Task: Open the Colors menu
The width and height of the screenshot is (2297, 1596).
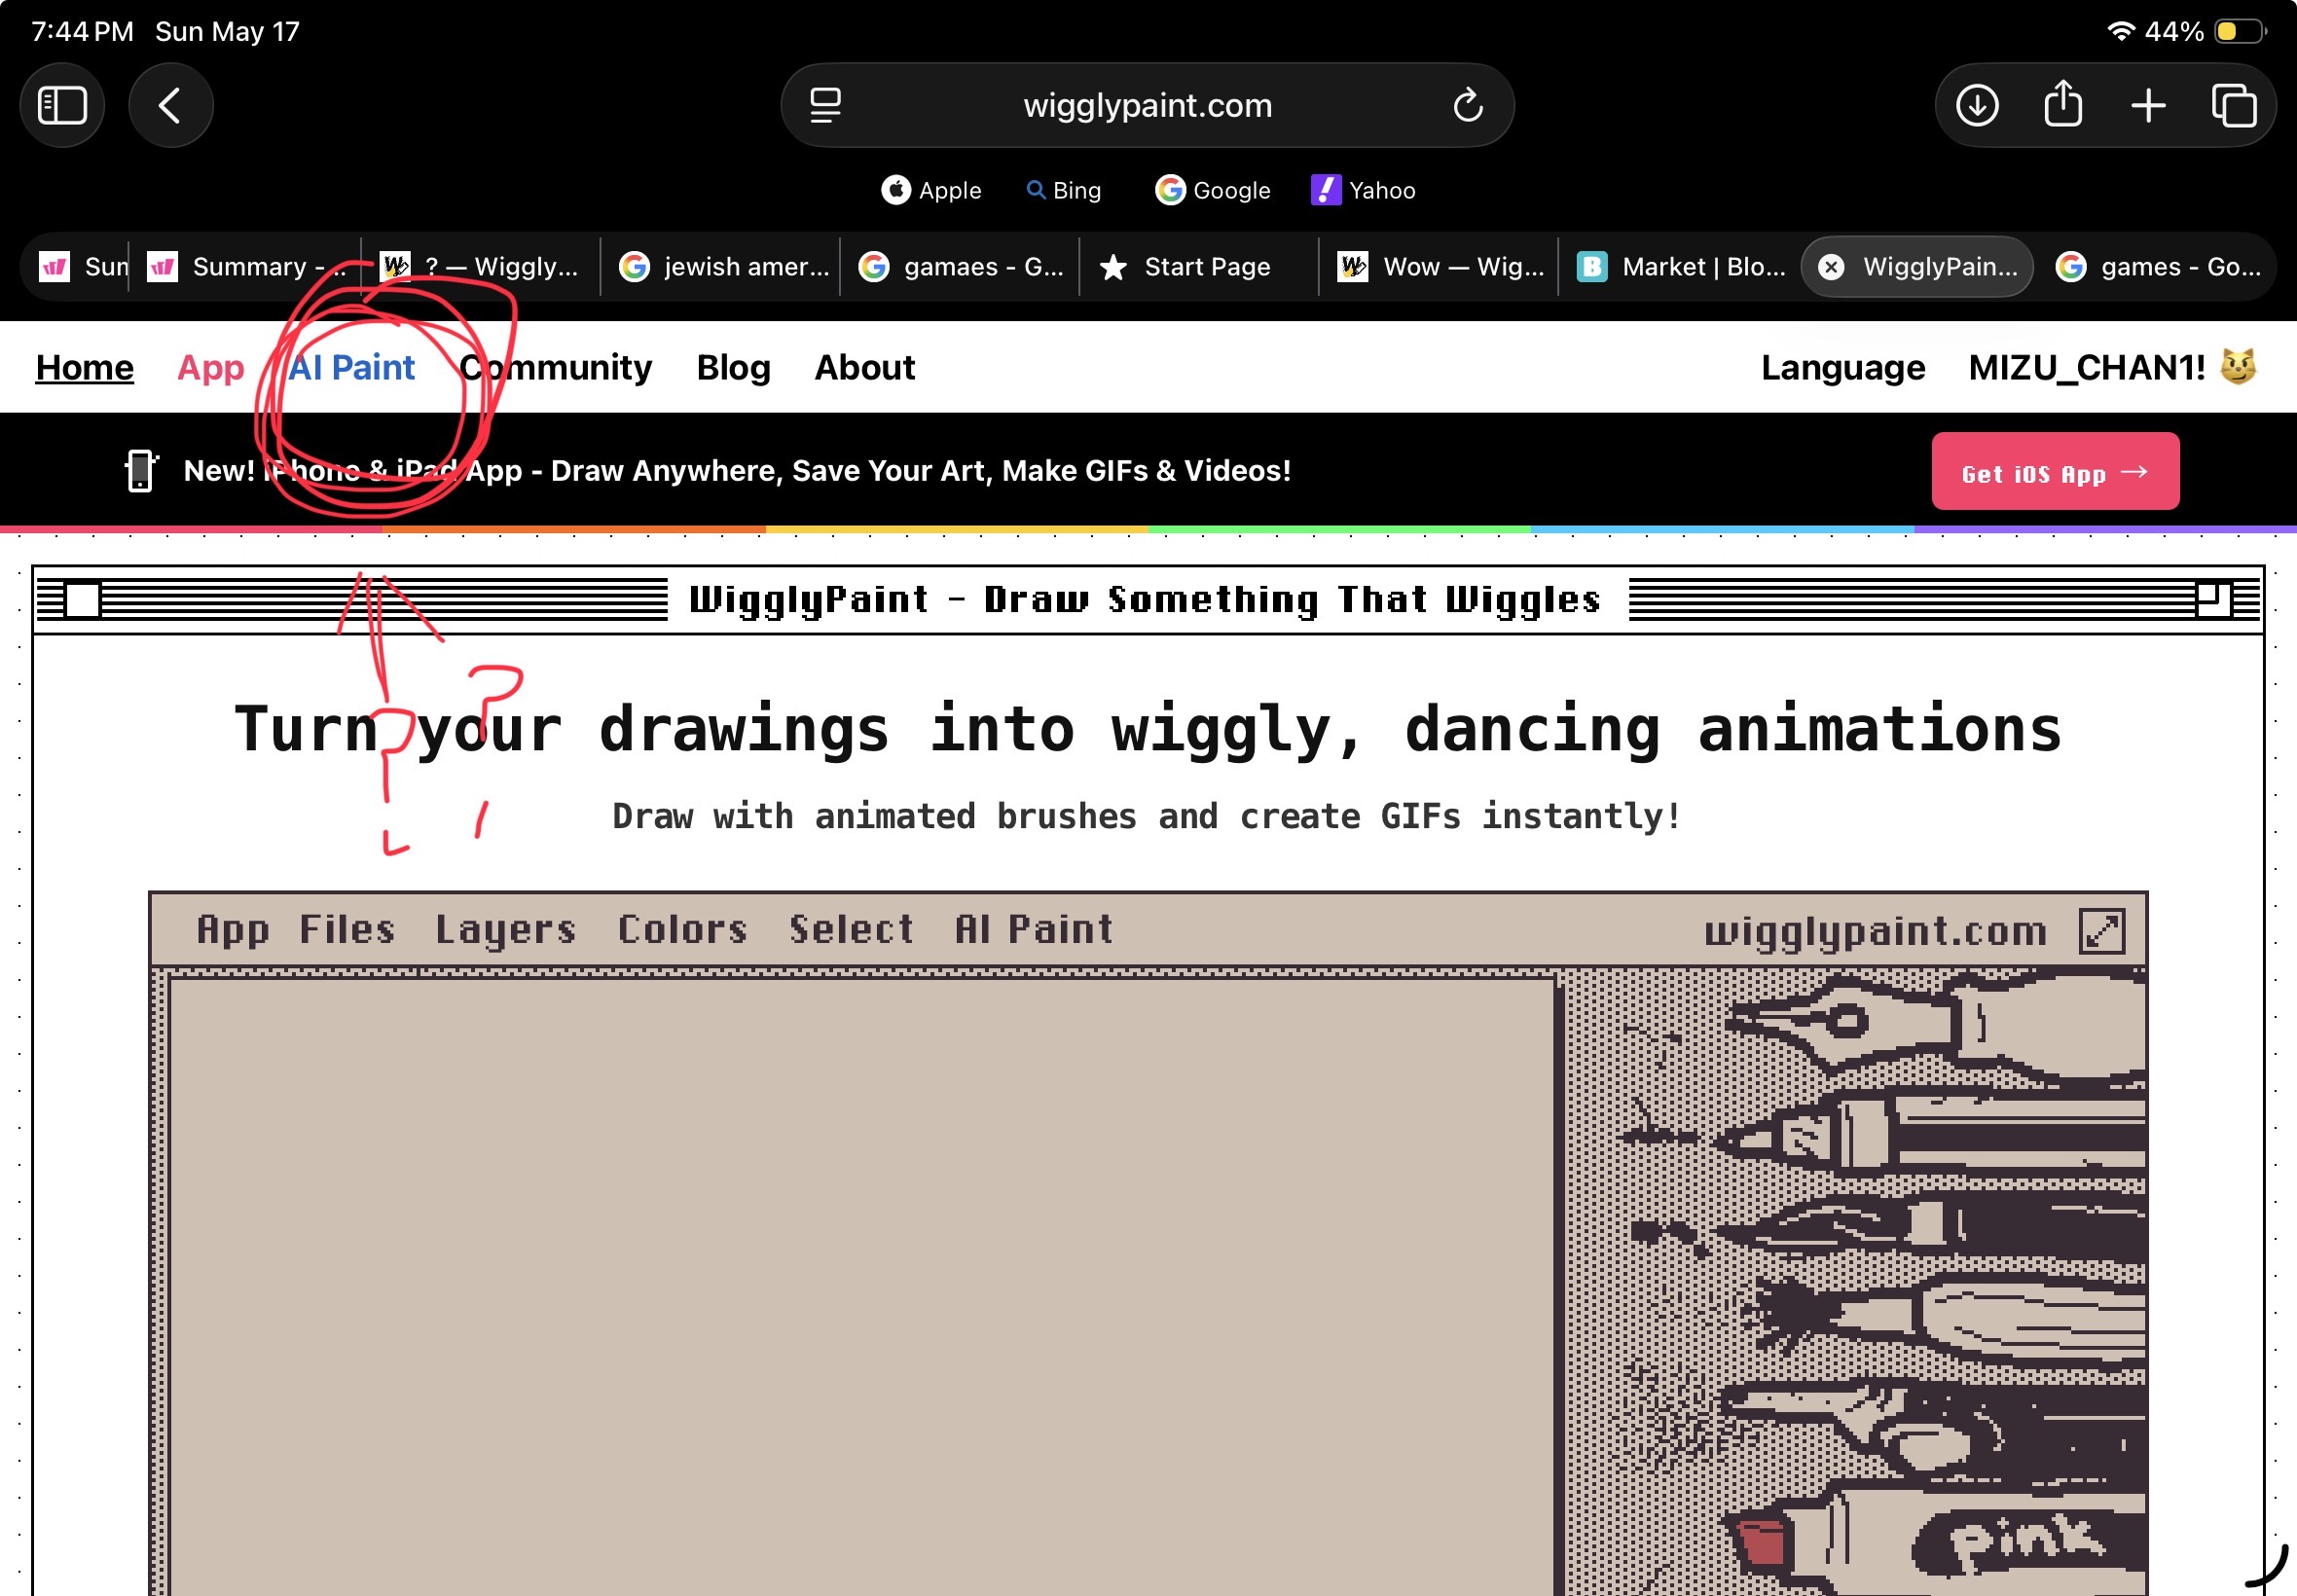Action: (x=682, y=930)
